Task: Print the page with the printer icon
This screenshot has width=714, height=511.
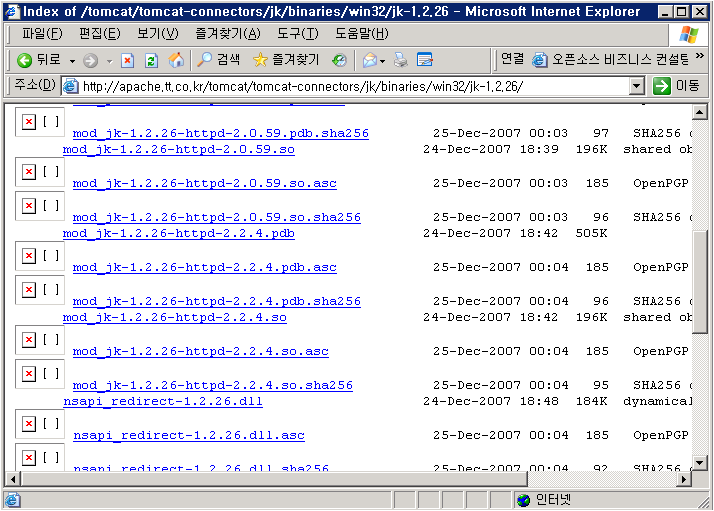Action: pos(401,60)
